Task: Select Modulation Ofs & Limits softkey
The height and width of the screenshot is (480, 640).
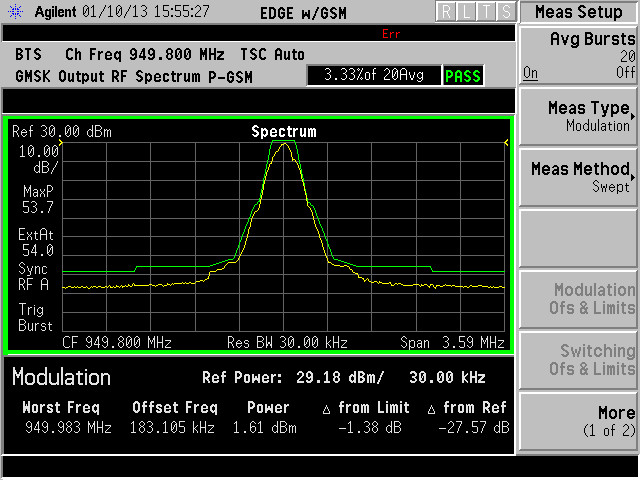Action: pyautogui.click(x=578, y=299)
